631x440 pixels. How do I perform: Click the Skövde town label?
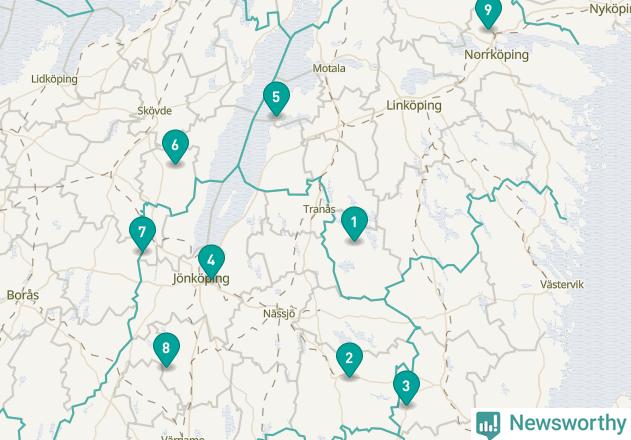[155, 111]
